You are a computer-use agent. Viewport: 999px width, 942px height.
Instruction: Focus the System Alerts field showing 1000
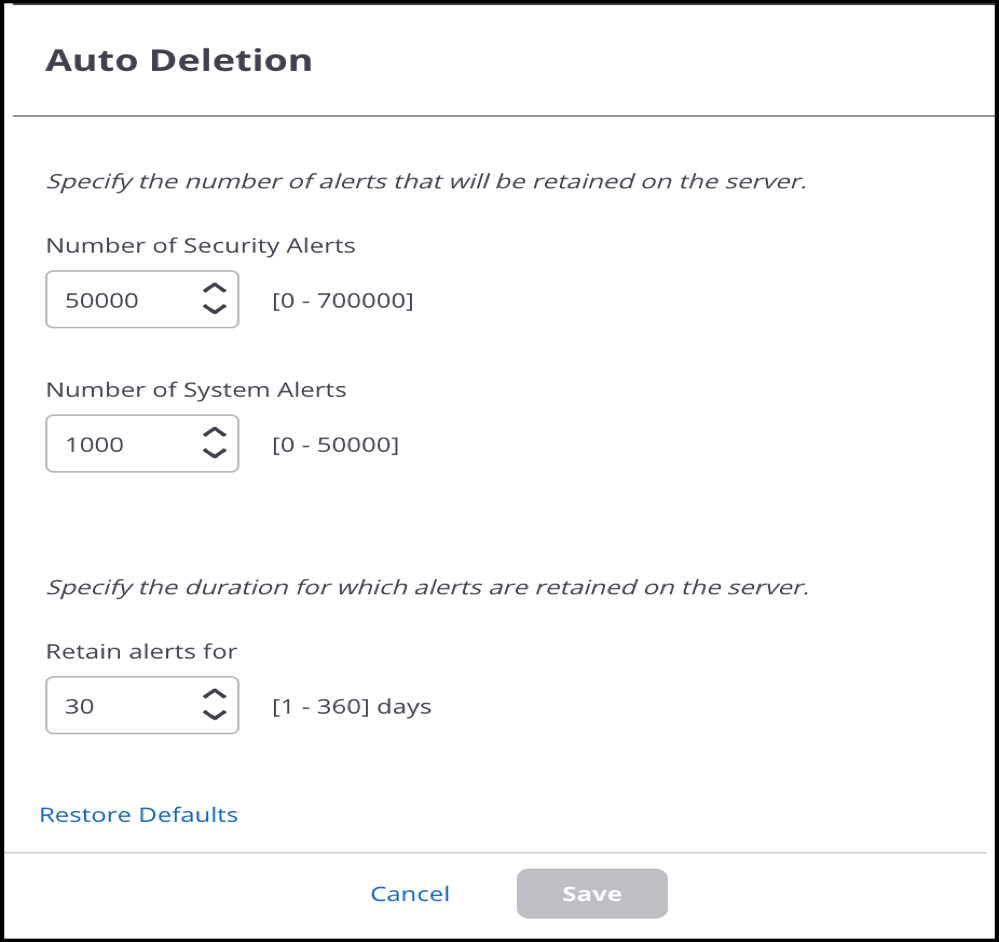(142, 444)
